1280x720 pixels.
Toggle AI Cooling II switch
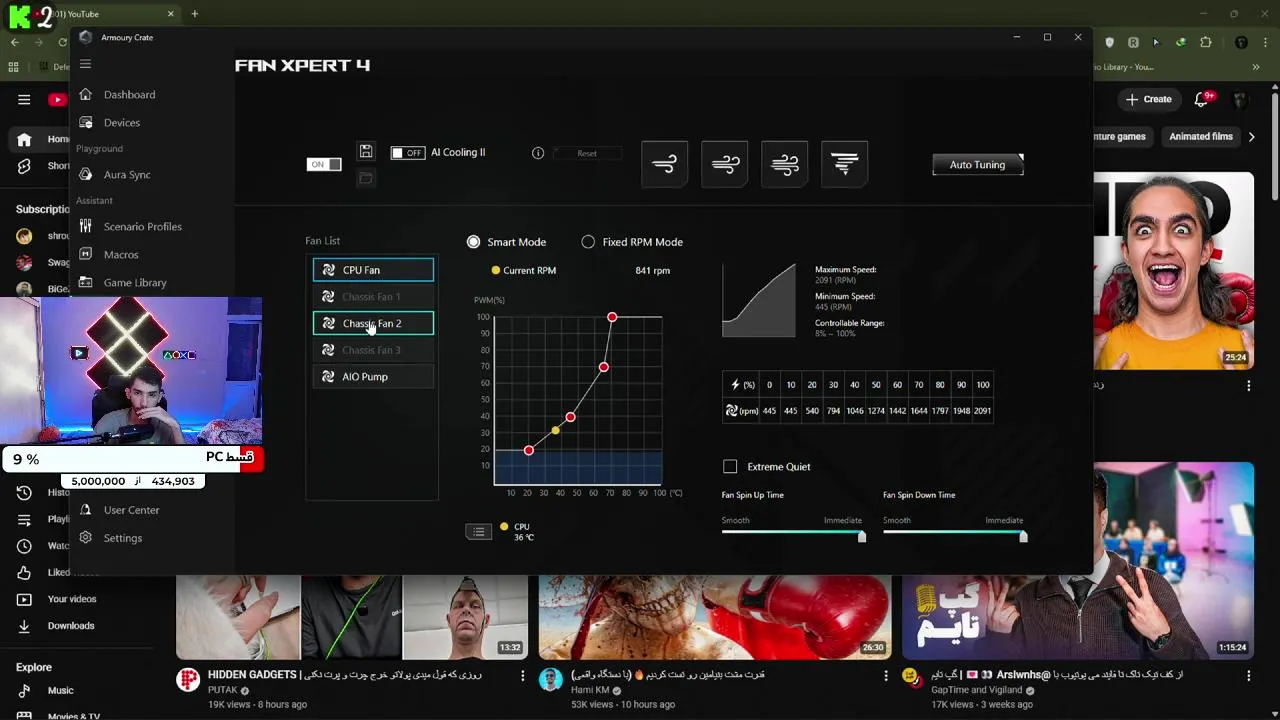point(407,153)
